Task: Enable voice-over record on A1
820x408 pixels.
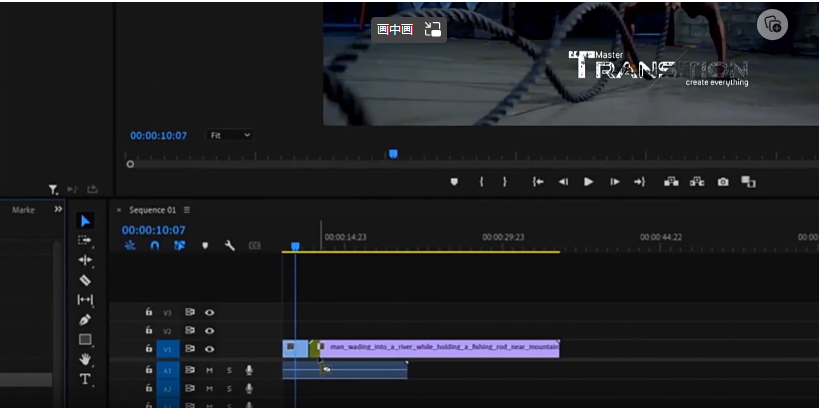Action: (249, 370)
